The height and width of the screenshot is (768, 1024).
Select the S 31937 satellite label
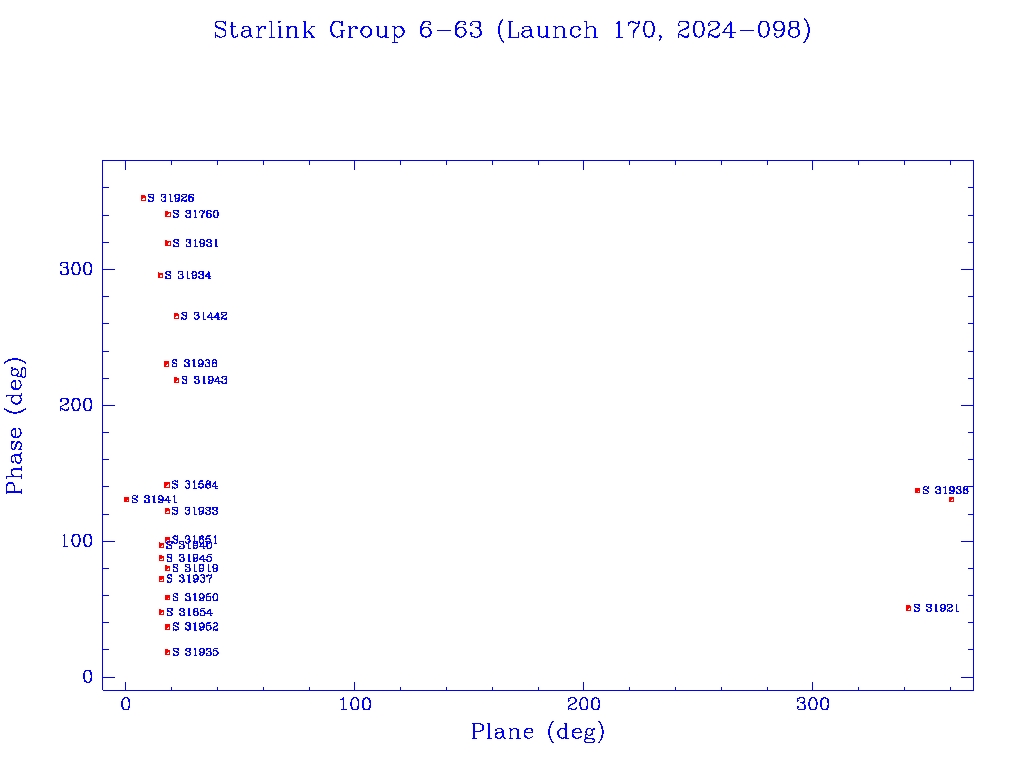tap(189, 579)
